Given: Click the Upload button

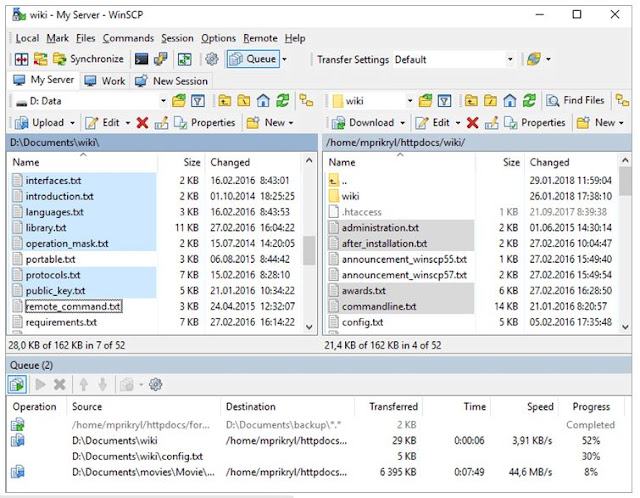Looking at the screenshot, I should tap(40, 122).
